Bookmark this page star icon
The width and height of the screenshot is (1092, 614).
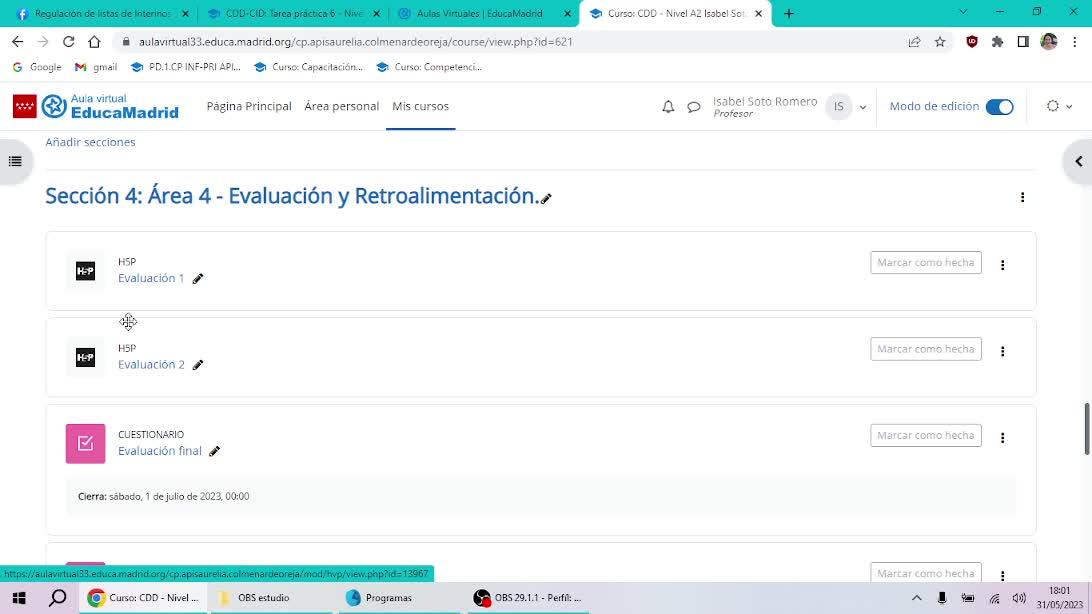[x=940, y=42]
